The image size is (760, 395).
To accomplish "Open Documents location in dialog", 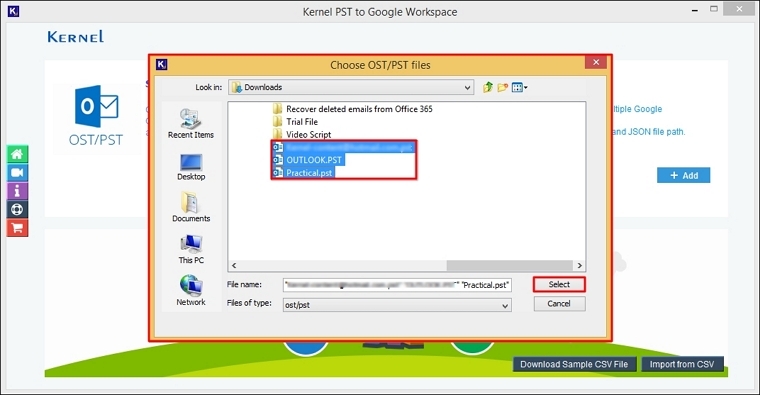I will [x=191, y=207].
